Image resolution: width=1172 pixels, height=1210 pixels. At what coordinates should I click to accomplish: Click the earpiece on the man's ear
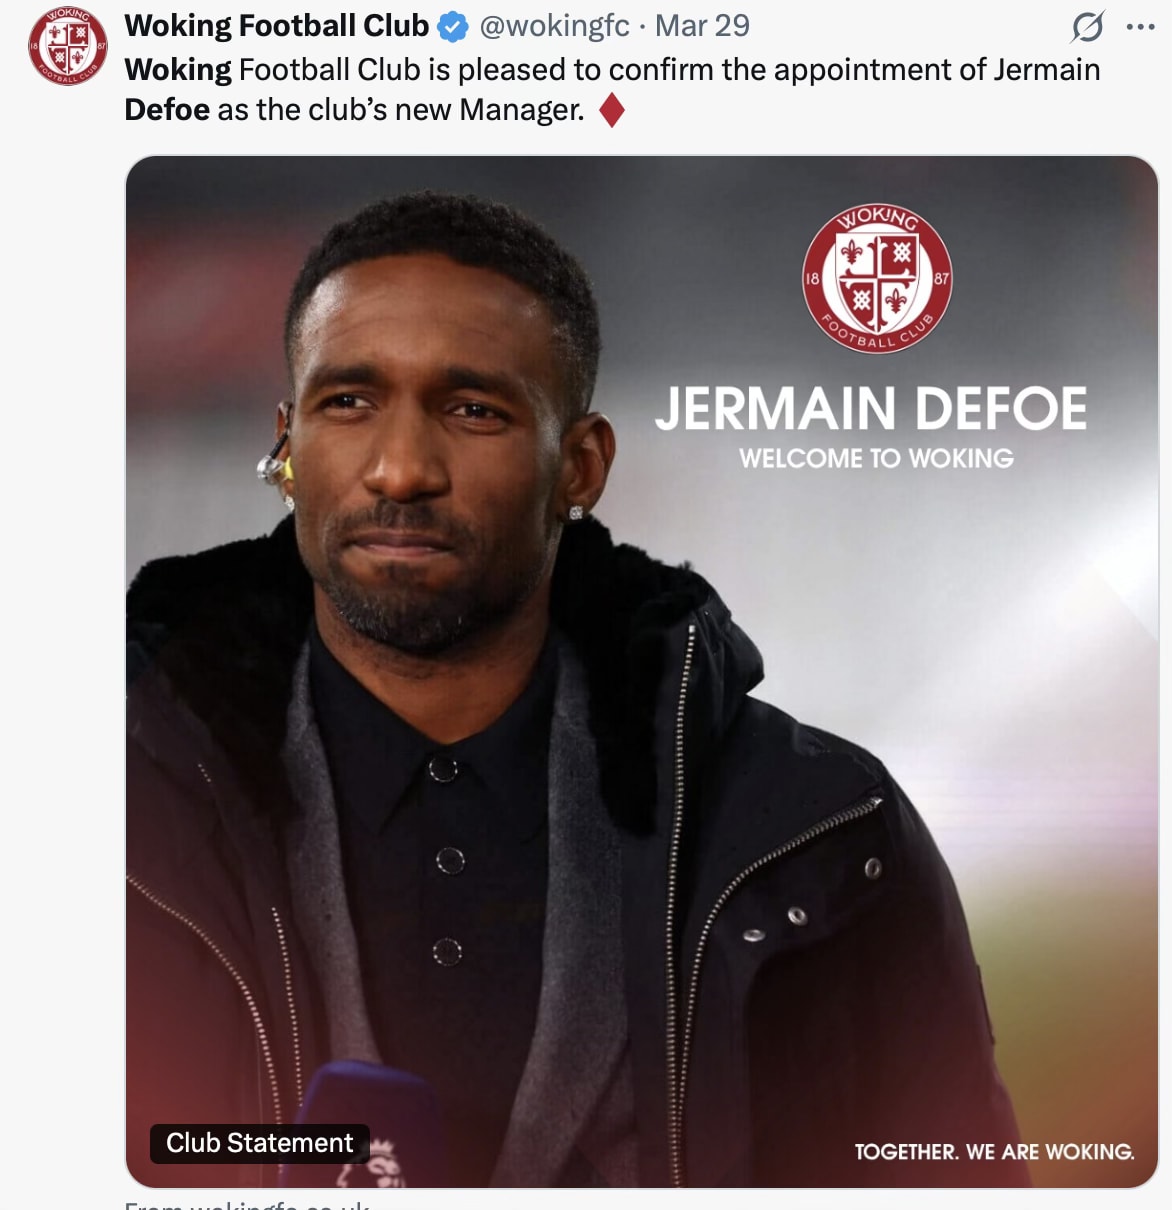tap(274, 459)
